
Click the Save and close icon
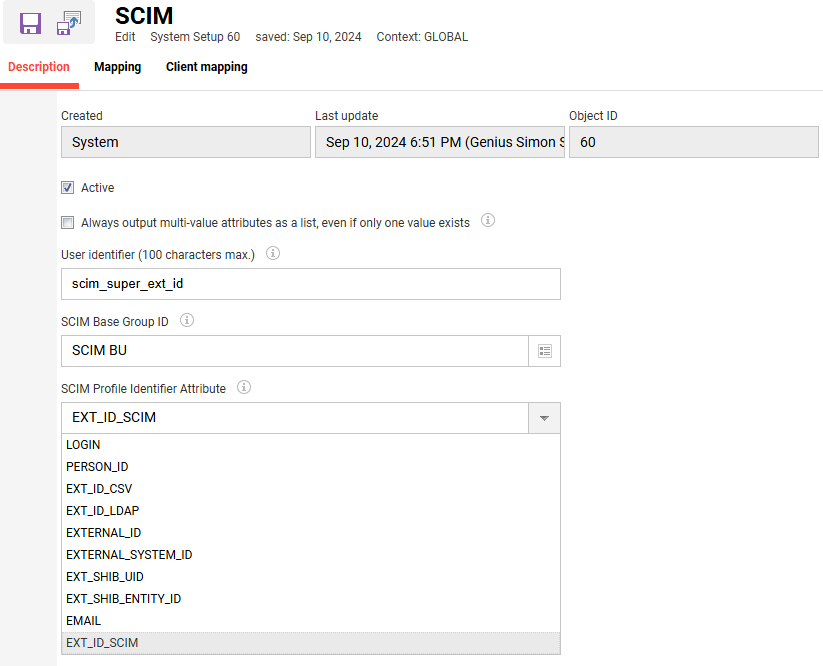point(69,24)
